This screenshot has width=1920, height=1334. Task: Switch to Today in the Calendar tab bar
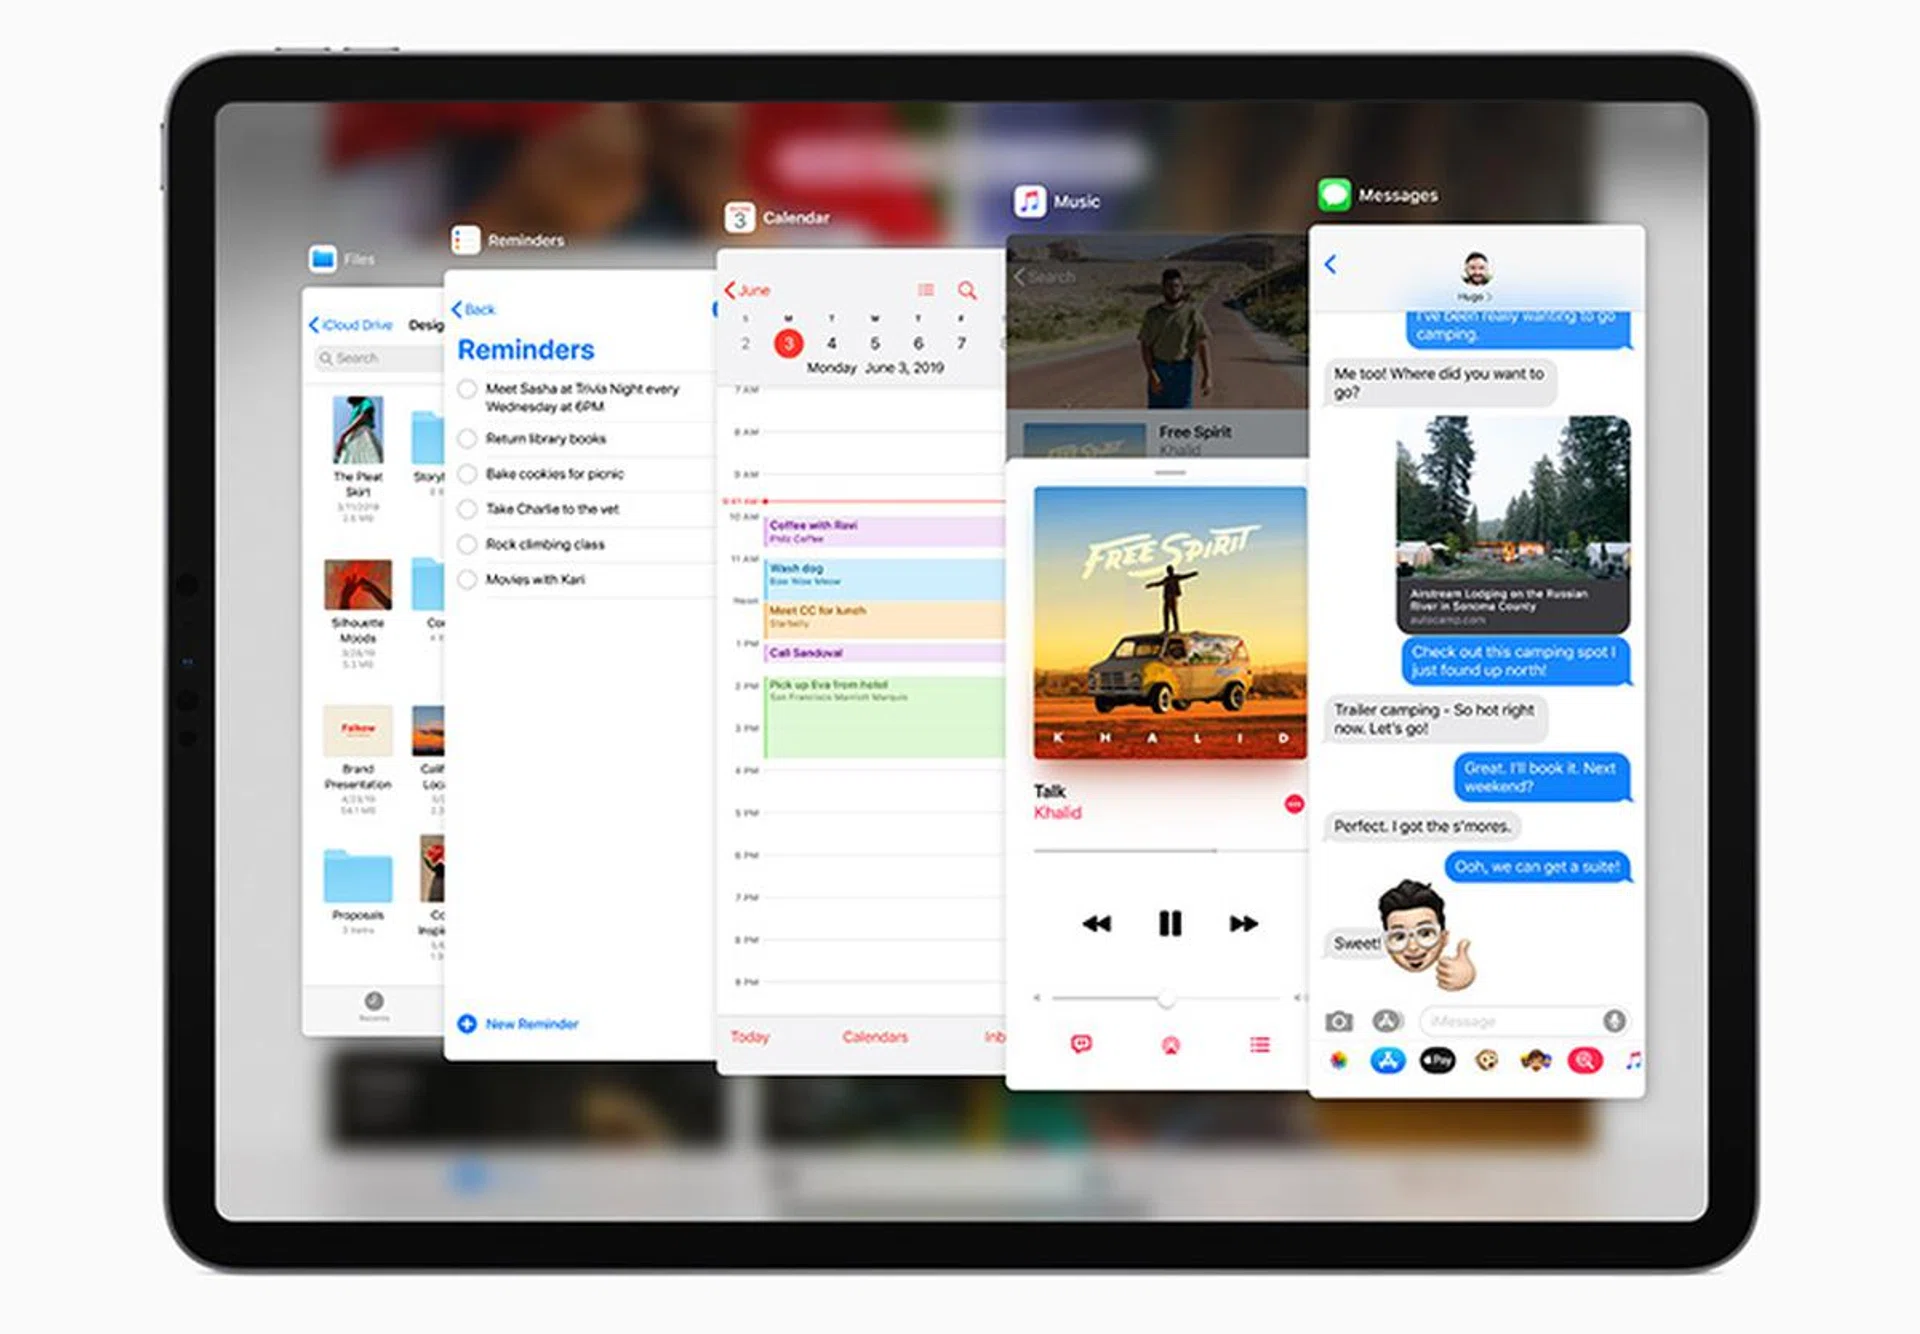pos(749,1037)
